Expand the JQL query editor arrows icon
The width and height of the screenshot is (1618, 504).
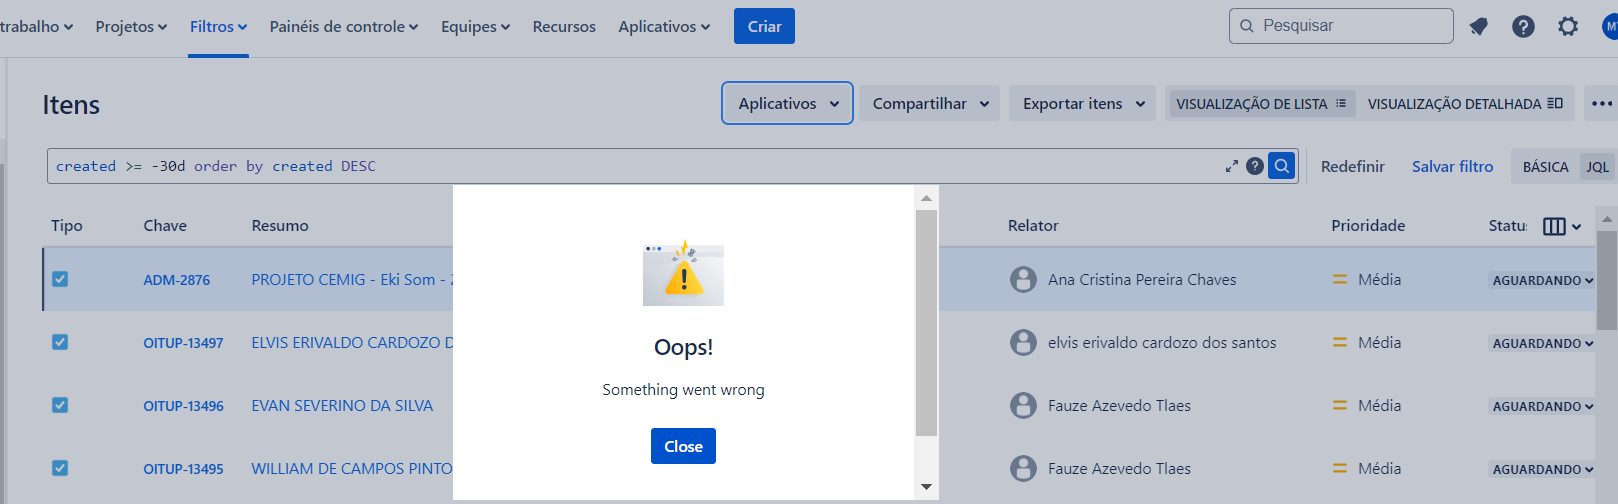[x=1232, y=166]
